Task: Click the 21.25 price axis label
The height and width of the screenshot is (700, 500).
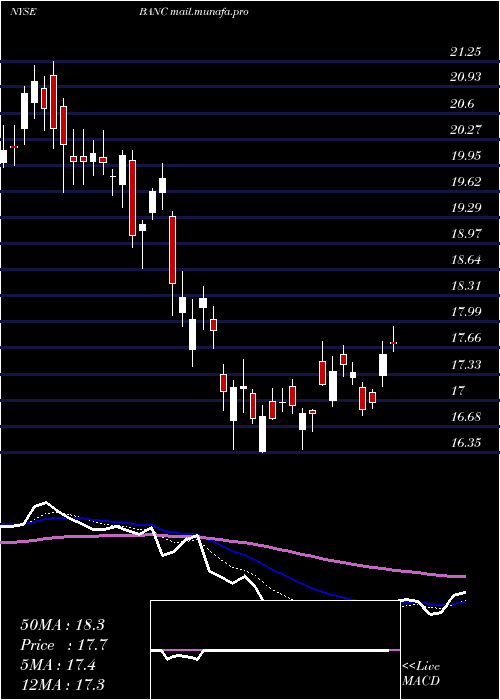Action: 466,51
